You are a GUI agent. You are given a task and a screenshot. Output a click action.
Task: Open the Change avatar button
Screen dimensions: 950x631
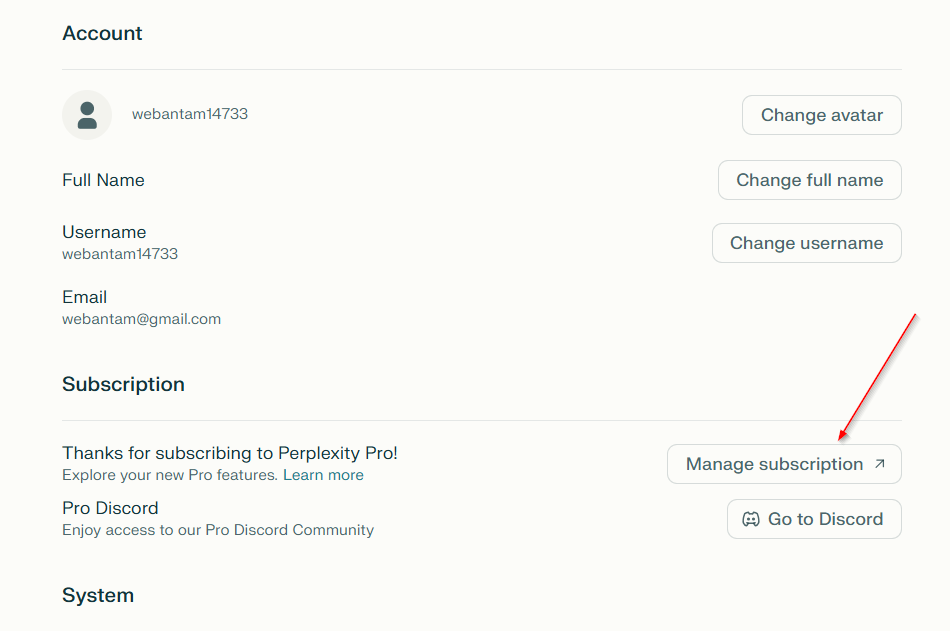822,115
